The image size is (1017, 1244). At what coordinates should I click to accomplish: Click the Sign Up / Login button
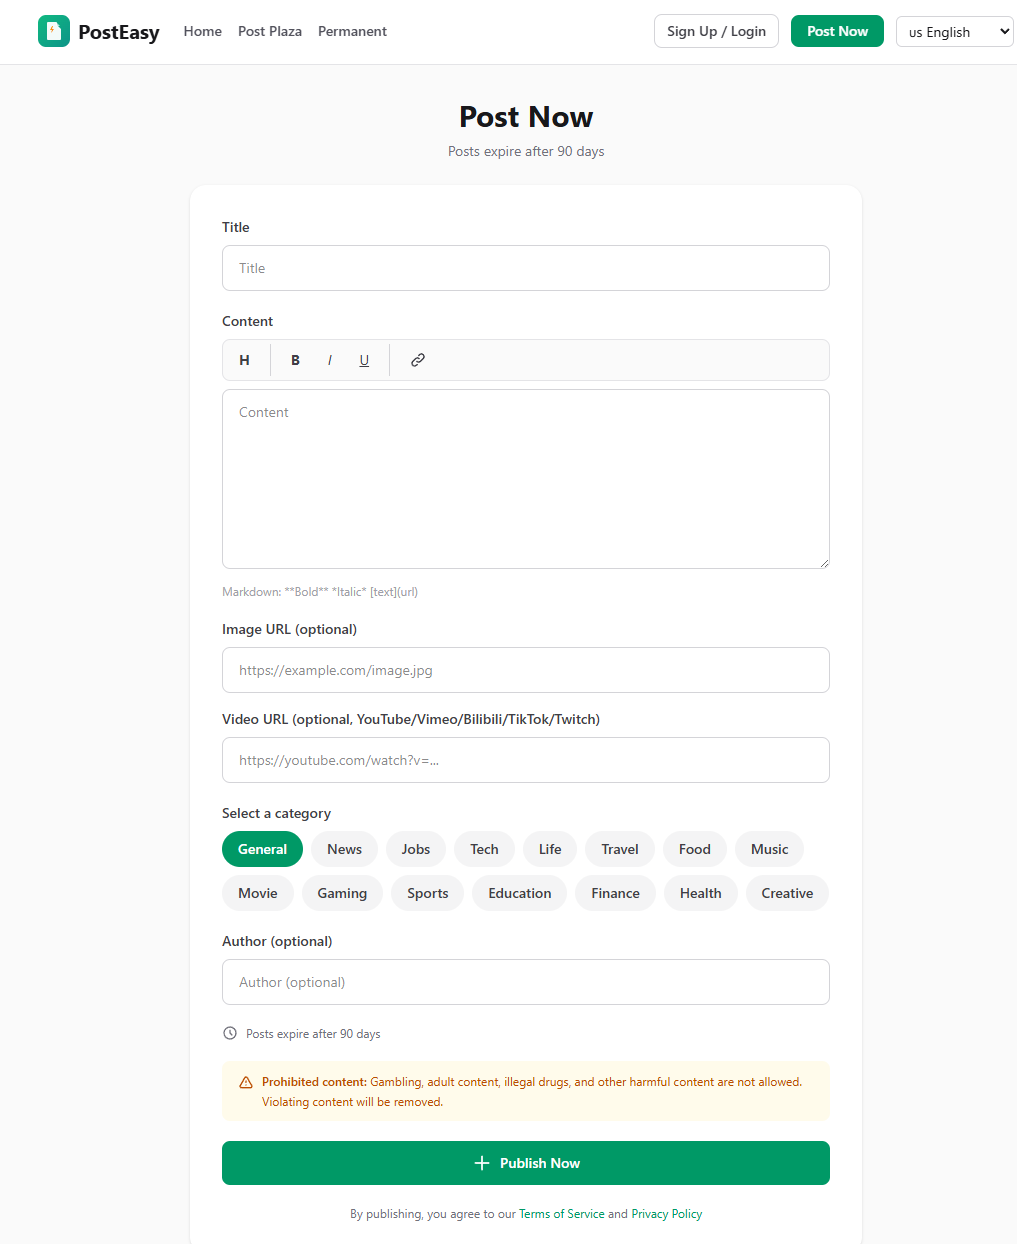[716, 31]
